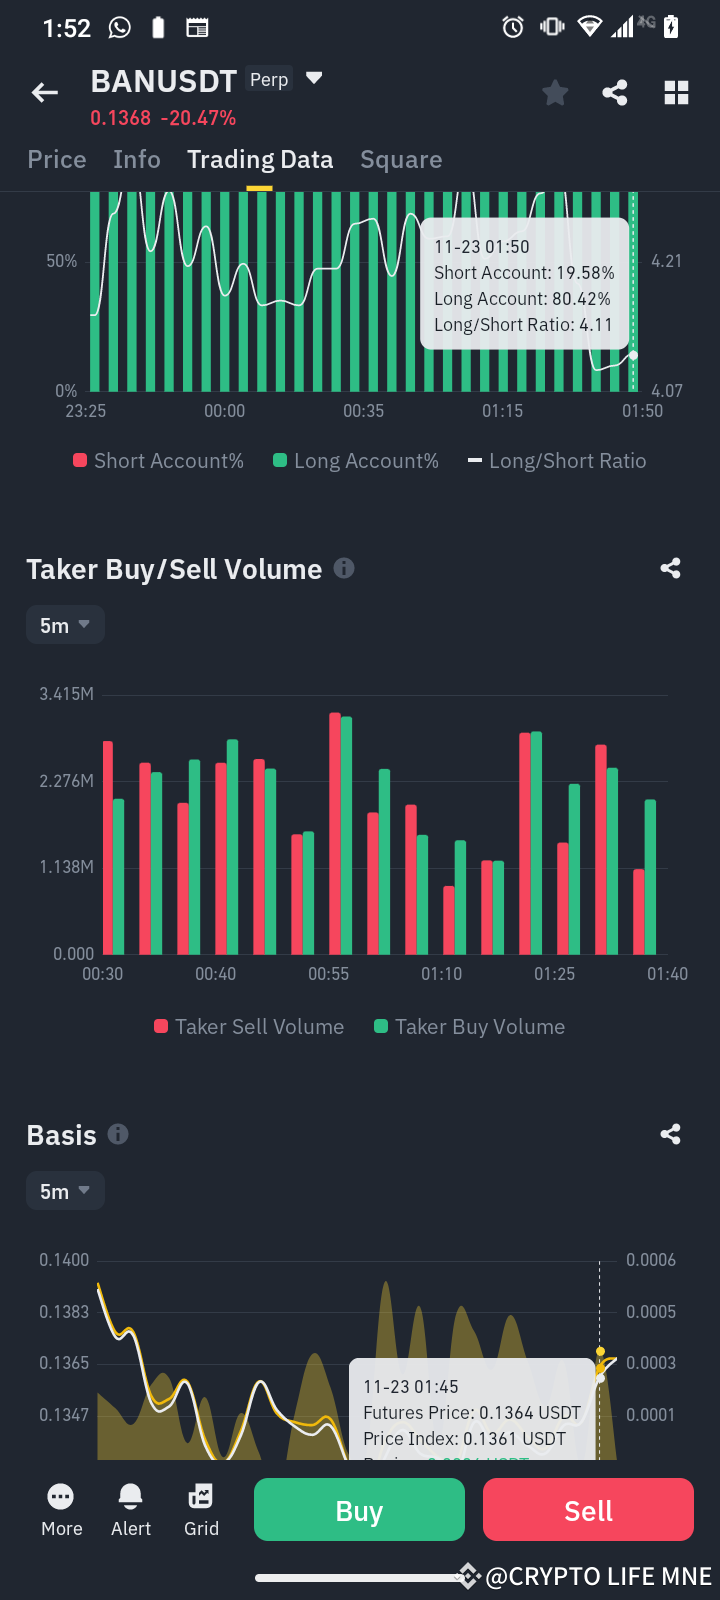720x1600 pixels.
Task: Share the Basis chart
Action: tap(670, 1134)
